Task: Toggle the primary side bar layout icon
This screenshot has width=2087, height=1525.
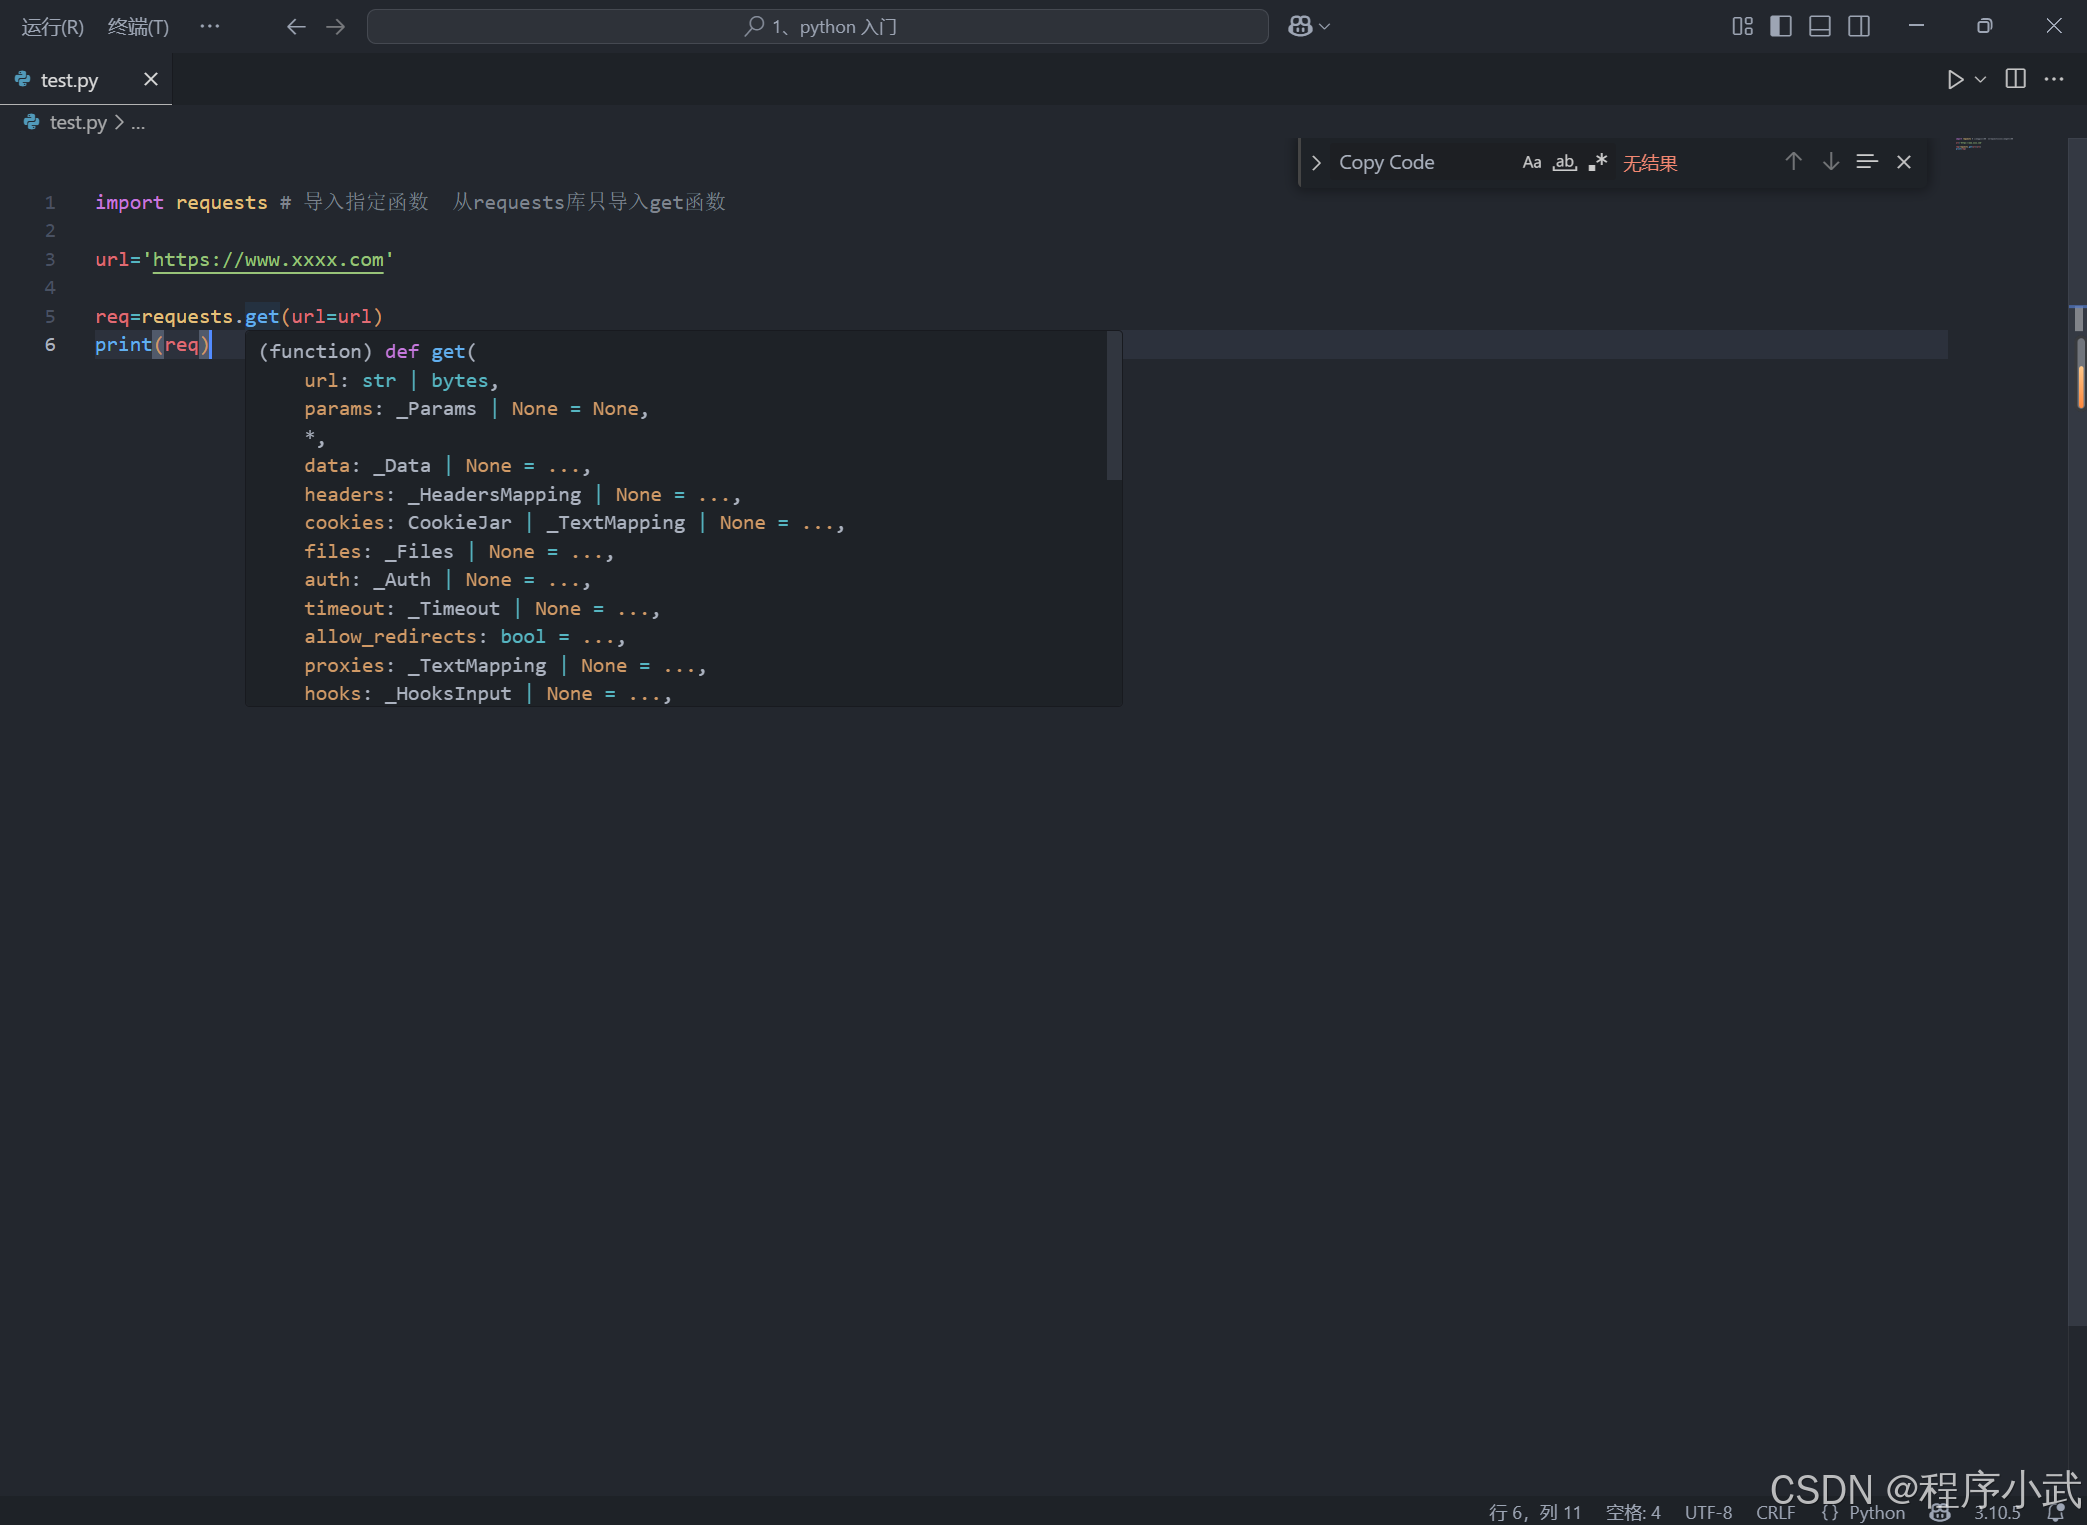Action: [x=1780, y=26]
